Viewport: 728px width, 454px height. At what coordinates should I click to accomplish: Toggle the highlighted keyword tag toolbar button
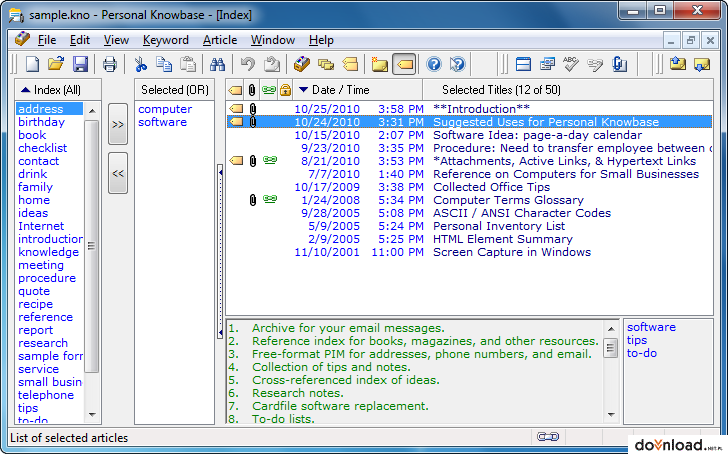point(404,64)
